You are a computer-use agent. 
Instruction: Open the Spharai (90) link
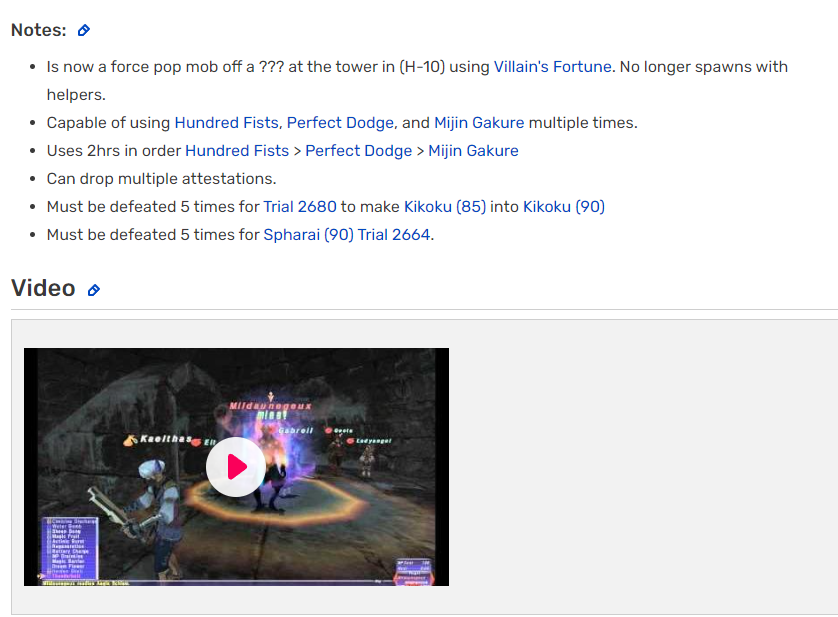(x=308, y=235)
